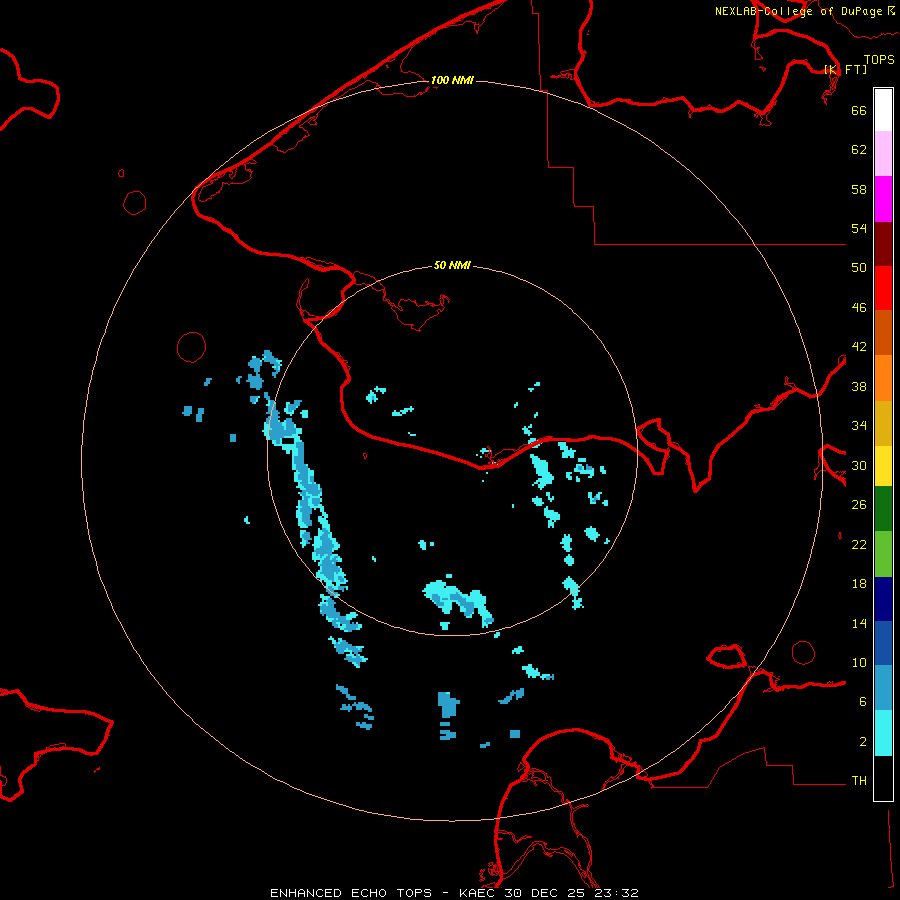Select the white swatch in the legend

(x=883, y=110)
